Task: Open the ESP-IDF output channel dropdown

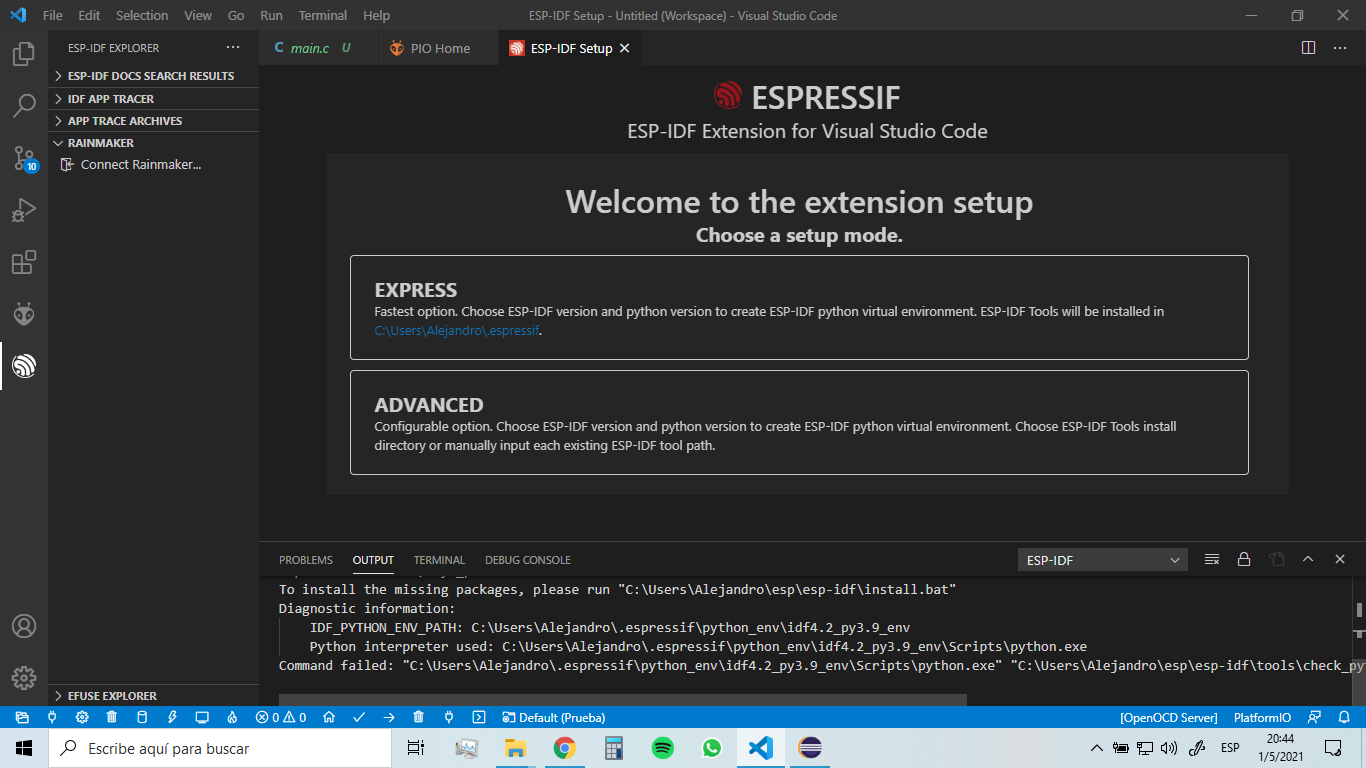Action: (1101, 559)
